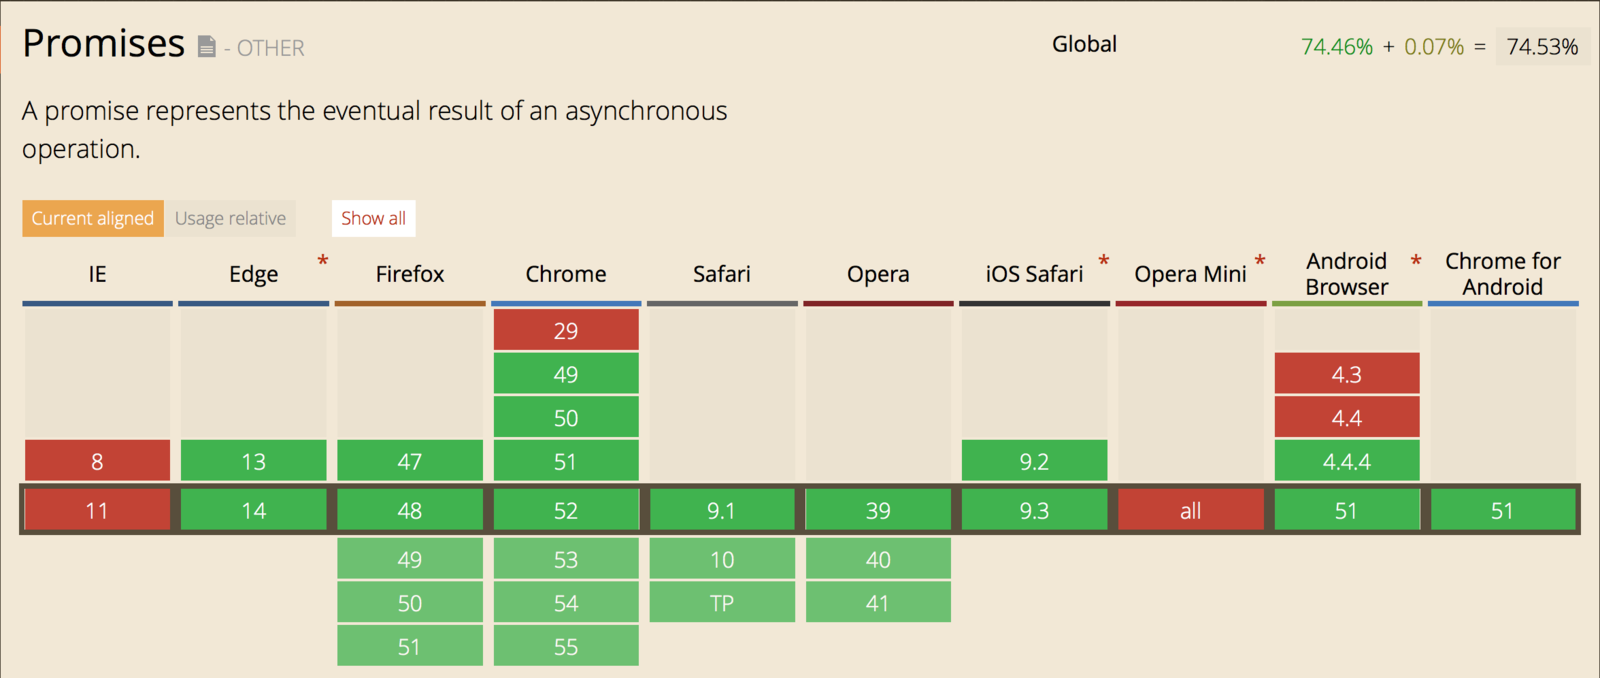1600x678 pixels.
Task: Click the 0.07% partial support figure
Action: click(x=1434, y=47)
